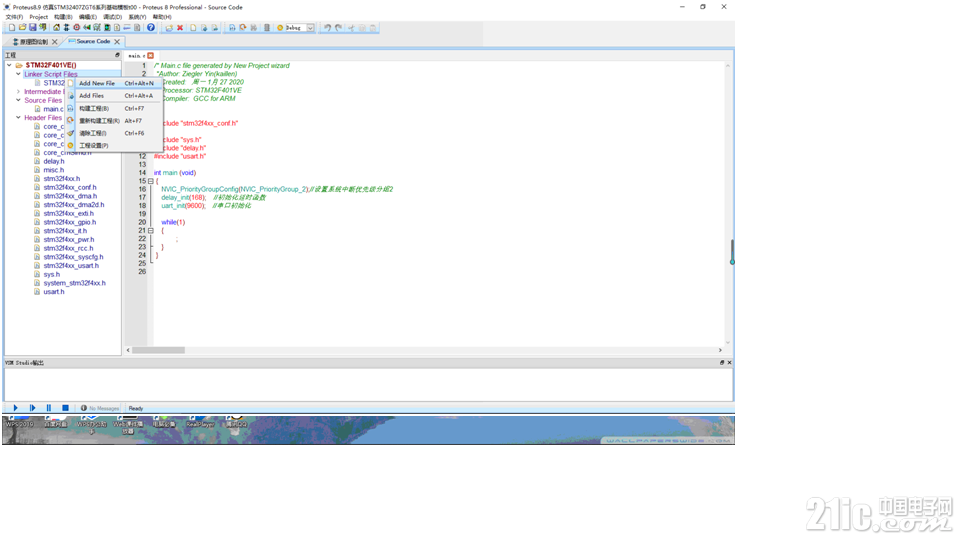Select system_stm32f4xx.h header file
The height and width of the screenshot is (540, 960).
click(74, 283)
